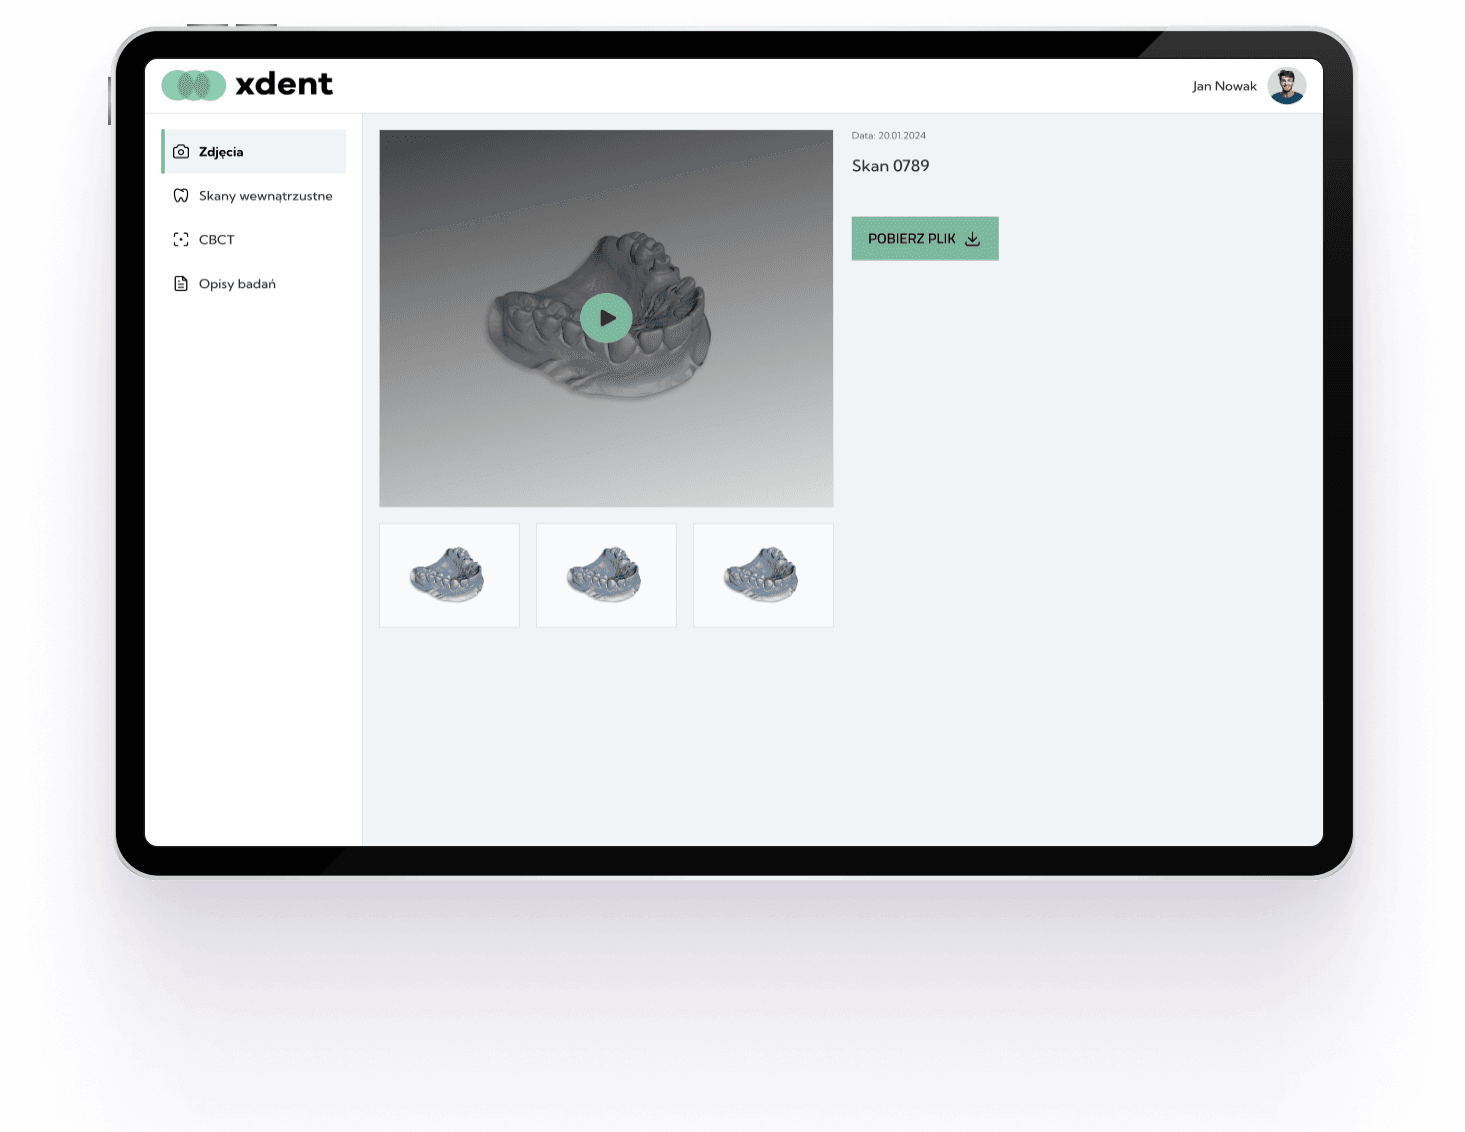Click the xdent brand name text

284,84
